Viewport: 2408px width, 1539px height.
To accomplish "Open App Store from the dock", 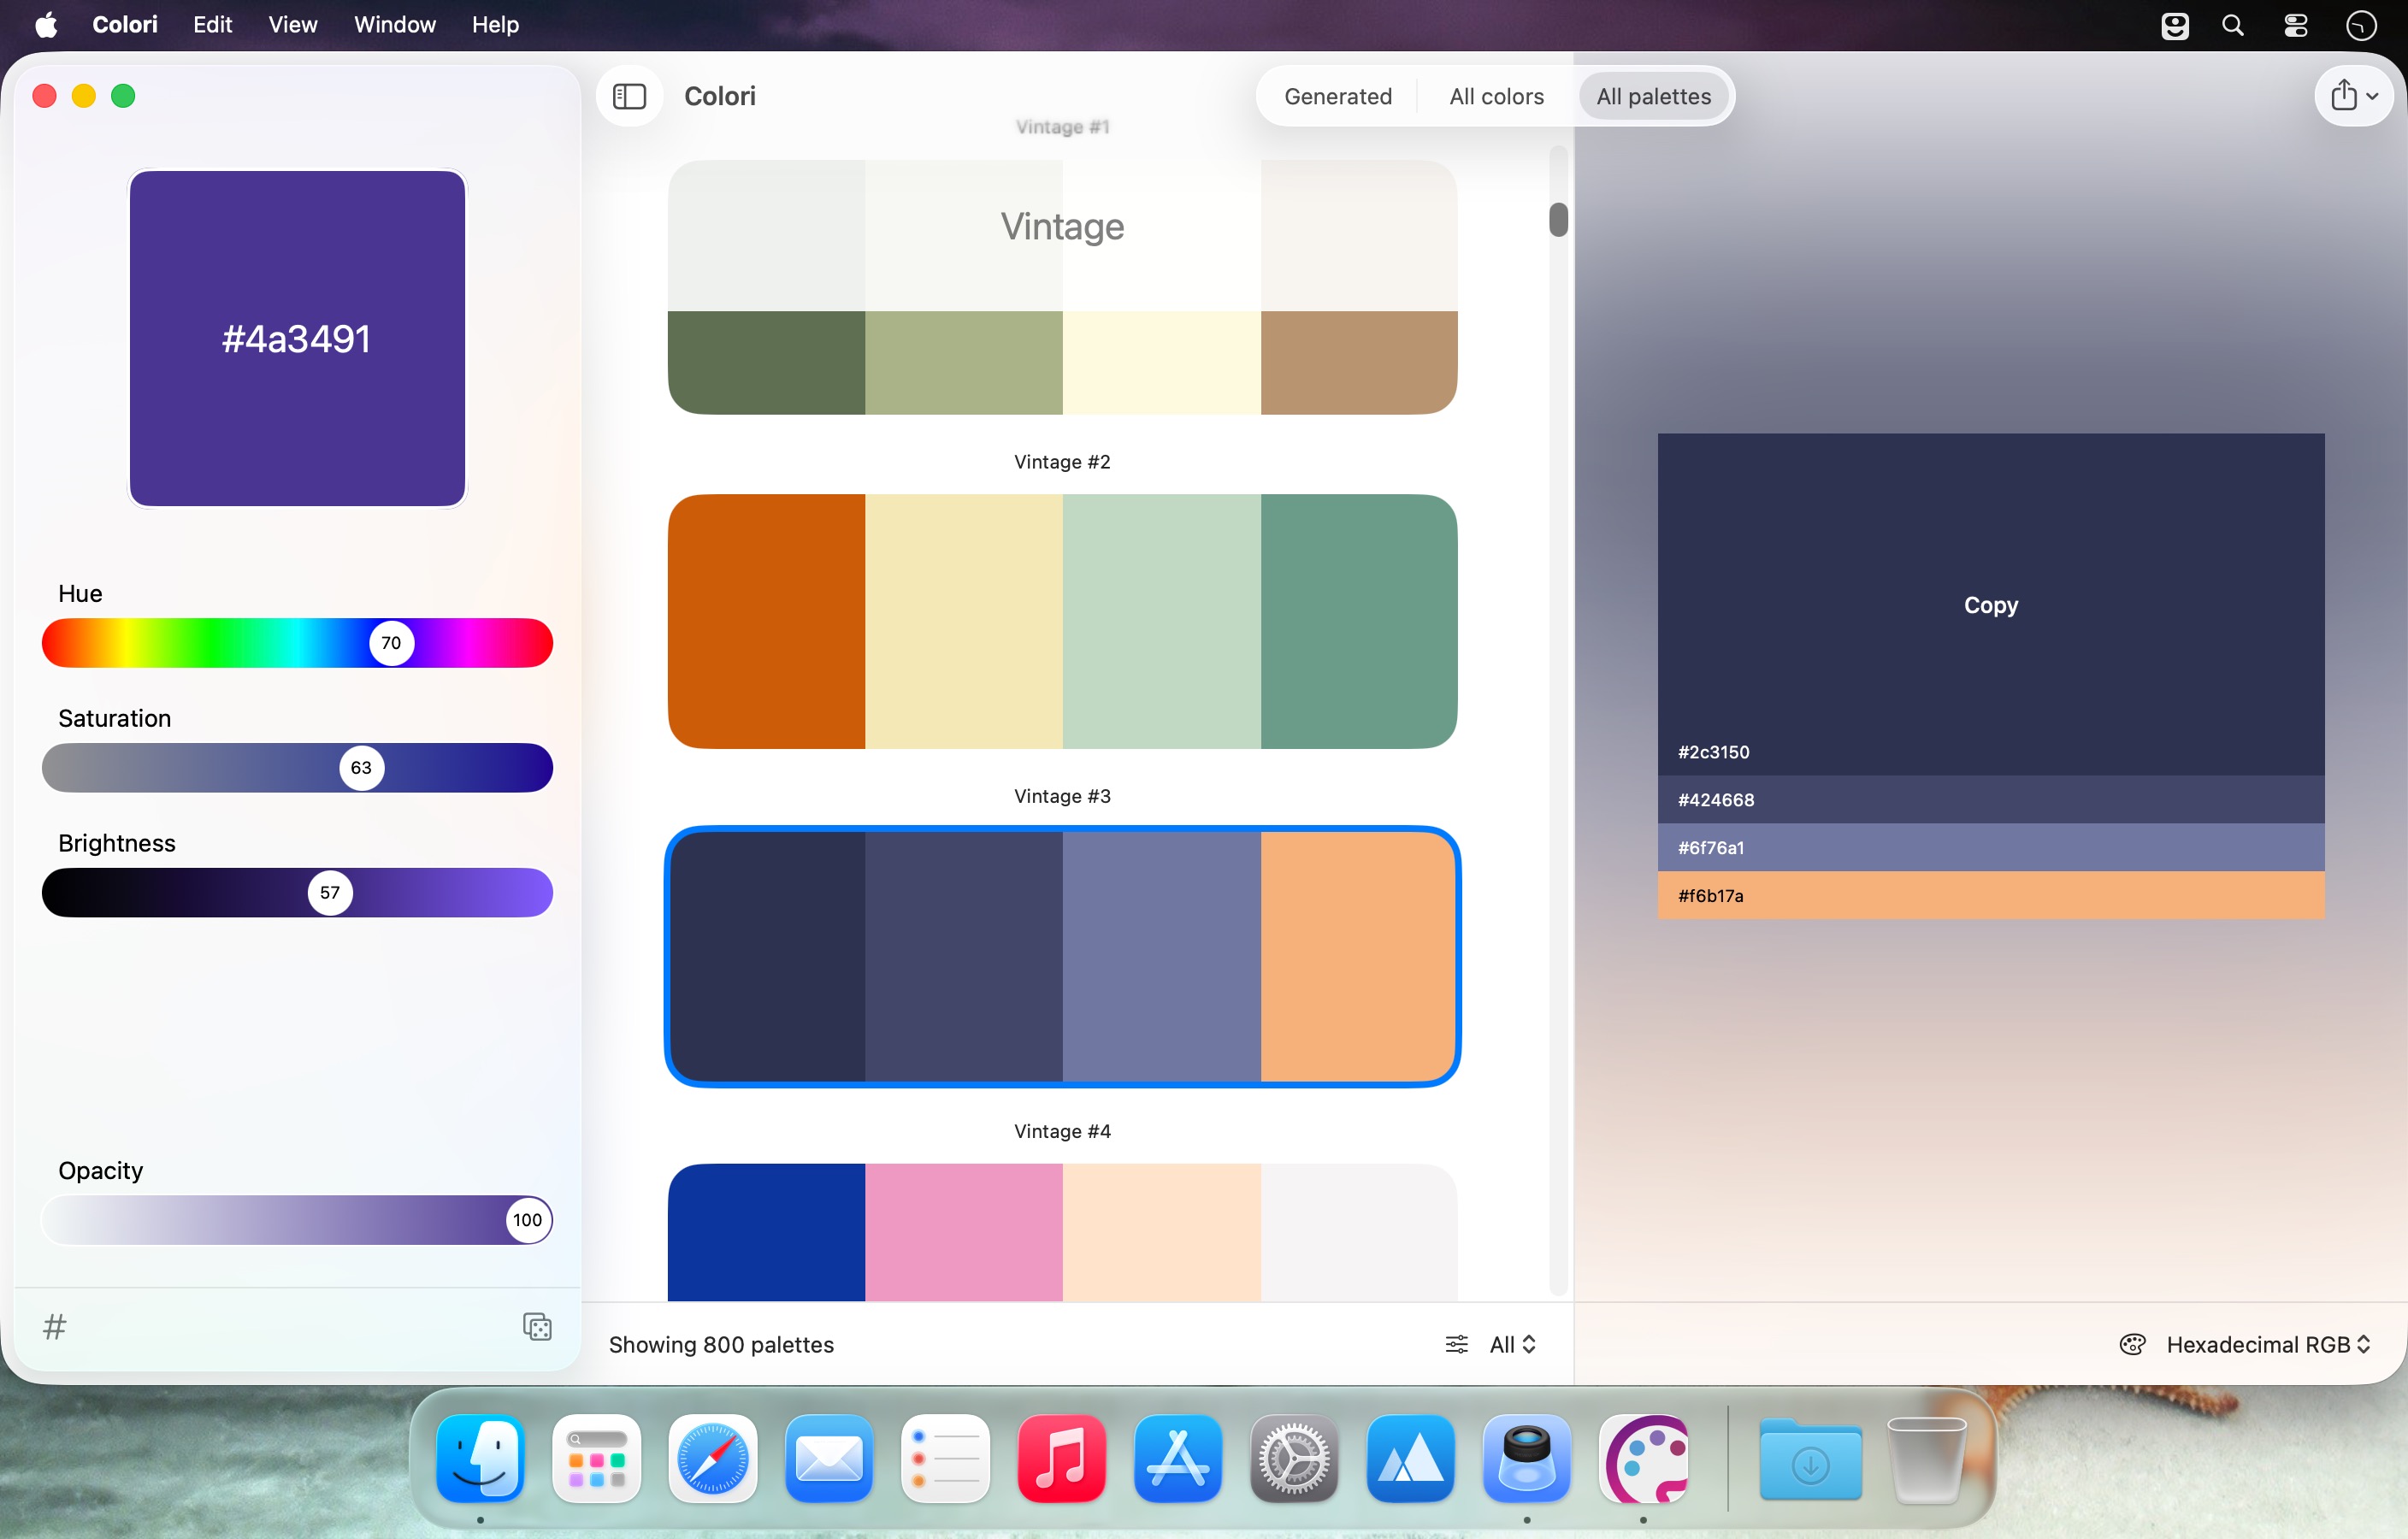I will 1178,1458.
